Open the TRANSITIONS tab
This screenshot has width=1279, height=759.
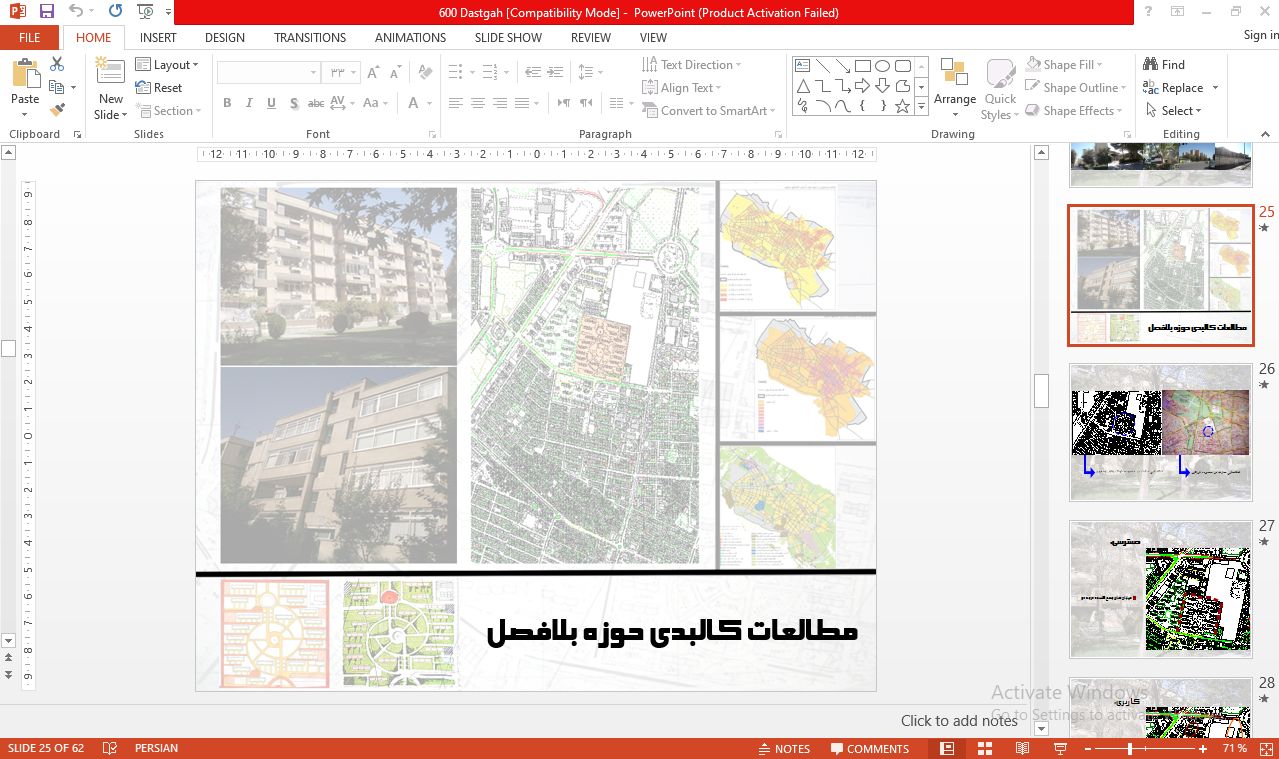pos(310,37)
